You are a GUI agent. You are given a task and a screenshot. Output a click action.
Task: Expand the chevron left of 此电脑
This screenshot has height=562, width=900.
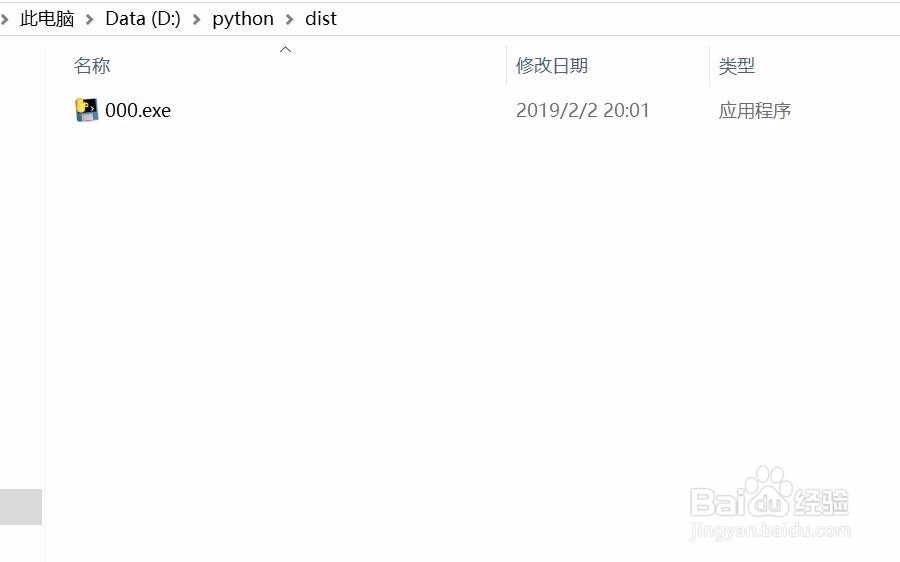click(5, 19)
